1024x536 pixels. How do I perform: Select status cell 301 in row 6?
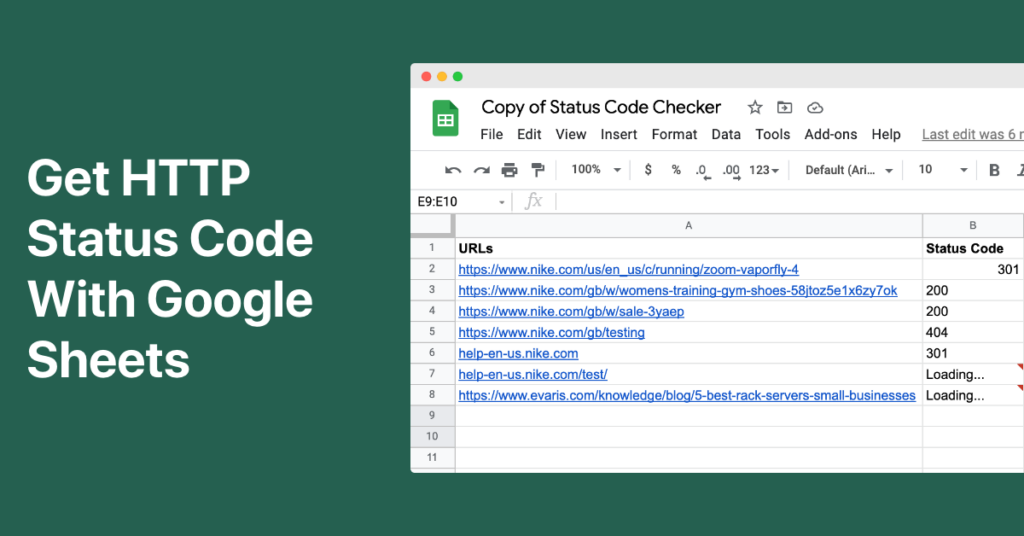click(973, 353)
